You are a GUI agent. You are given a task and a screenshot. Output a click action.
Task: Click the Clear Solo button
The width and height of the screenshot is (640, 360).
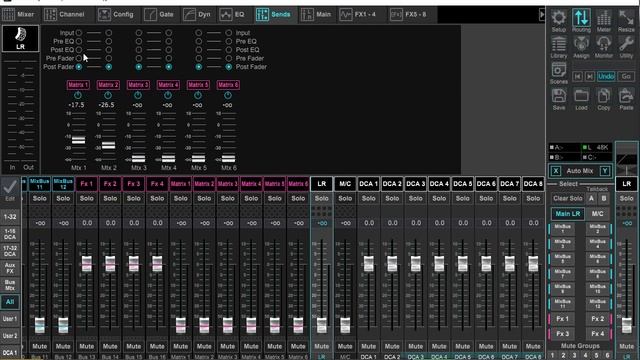568,198
